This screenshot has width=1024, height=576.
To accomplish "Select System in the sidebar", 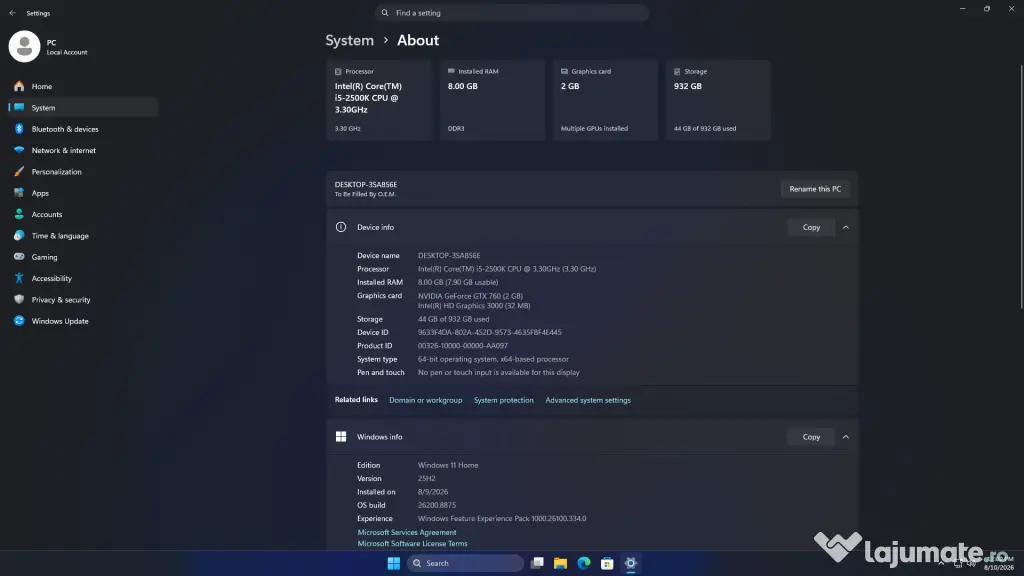I will [83, 108].
